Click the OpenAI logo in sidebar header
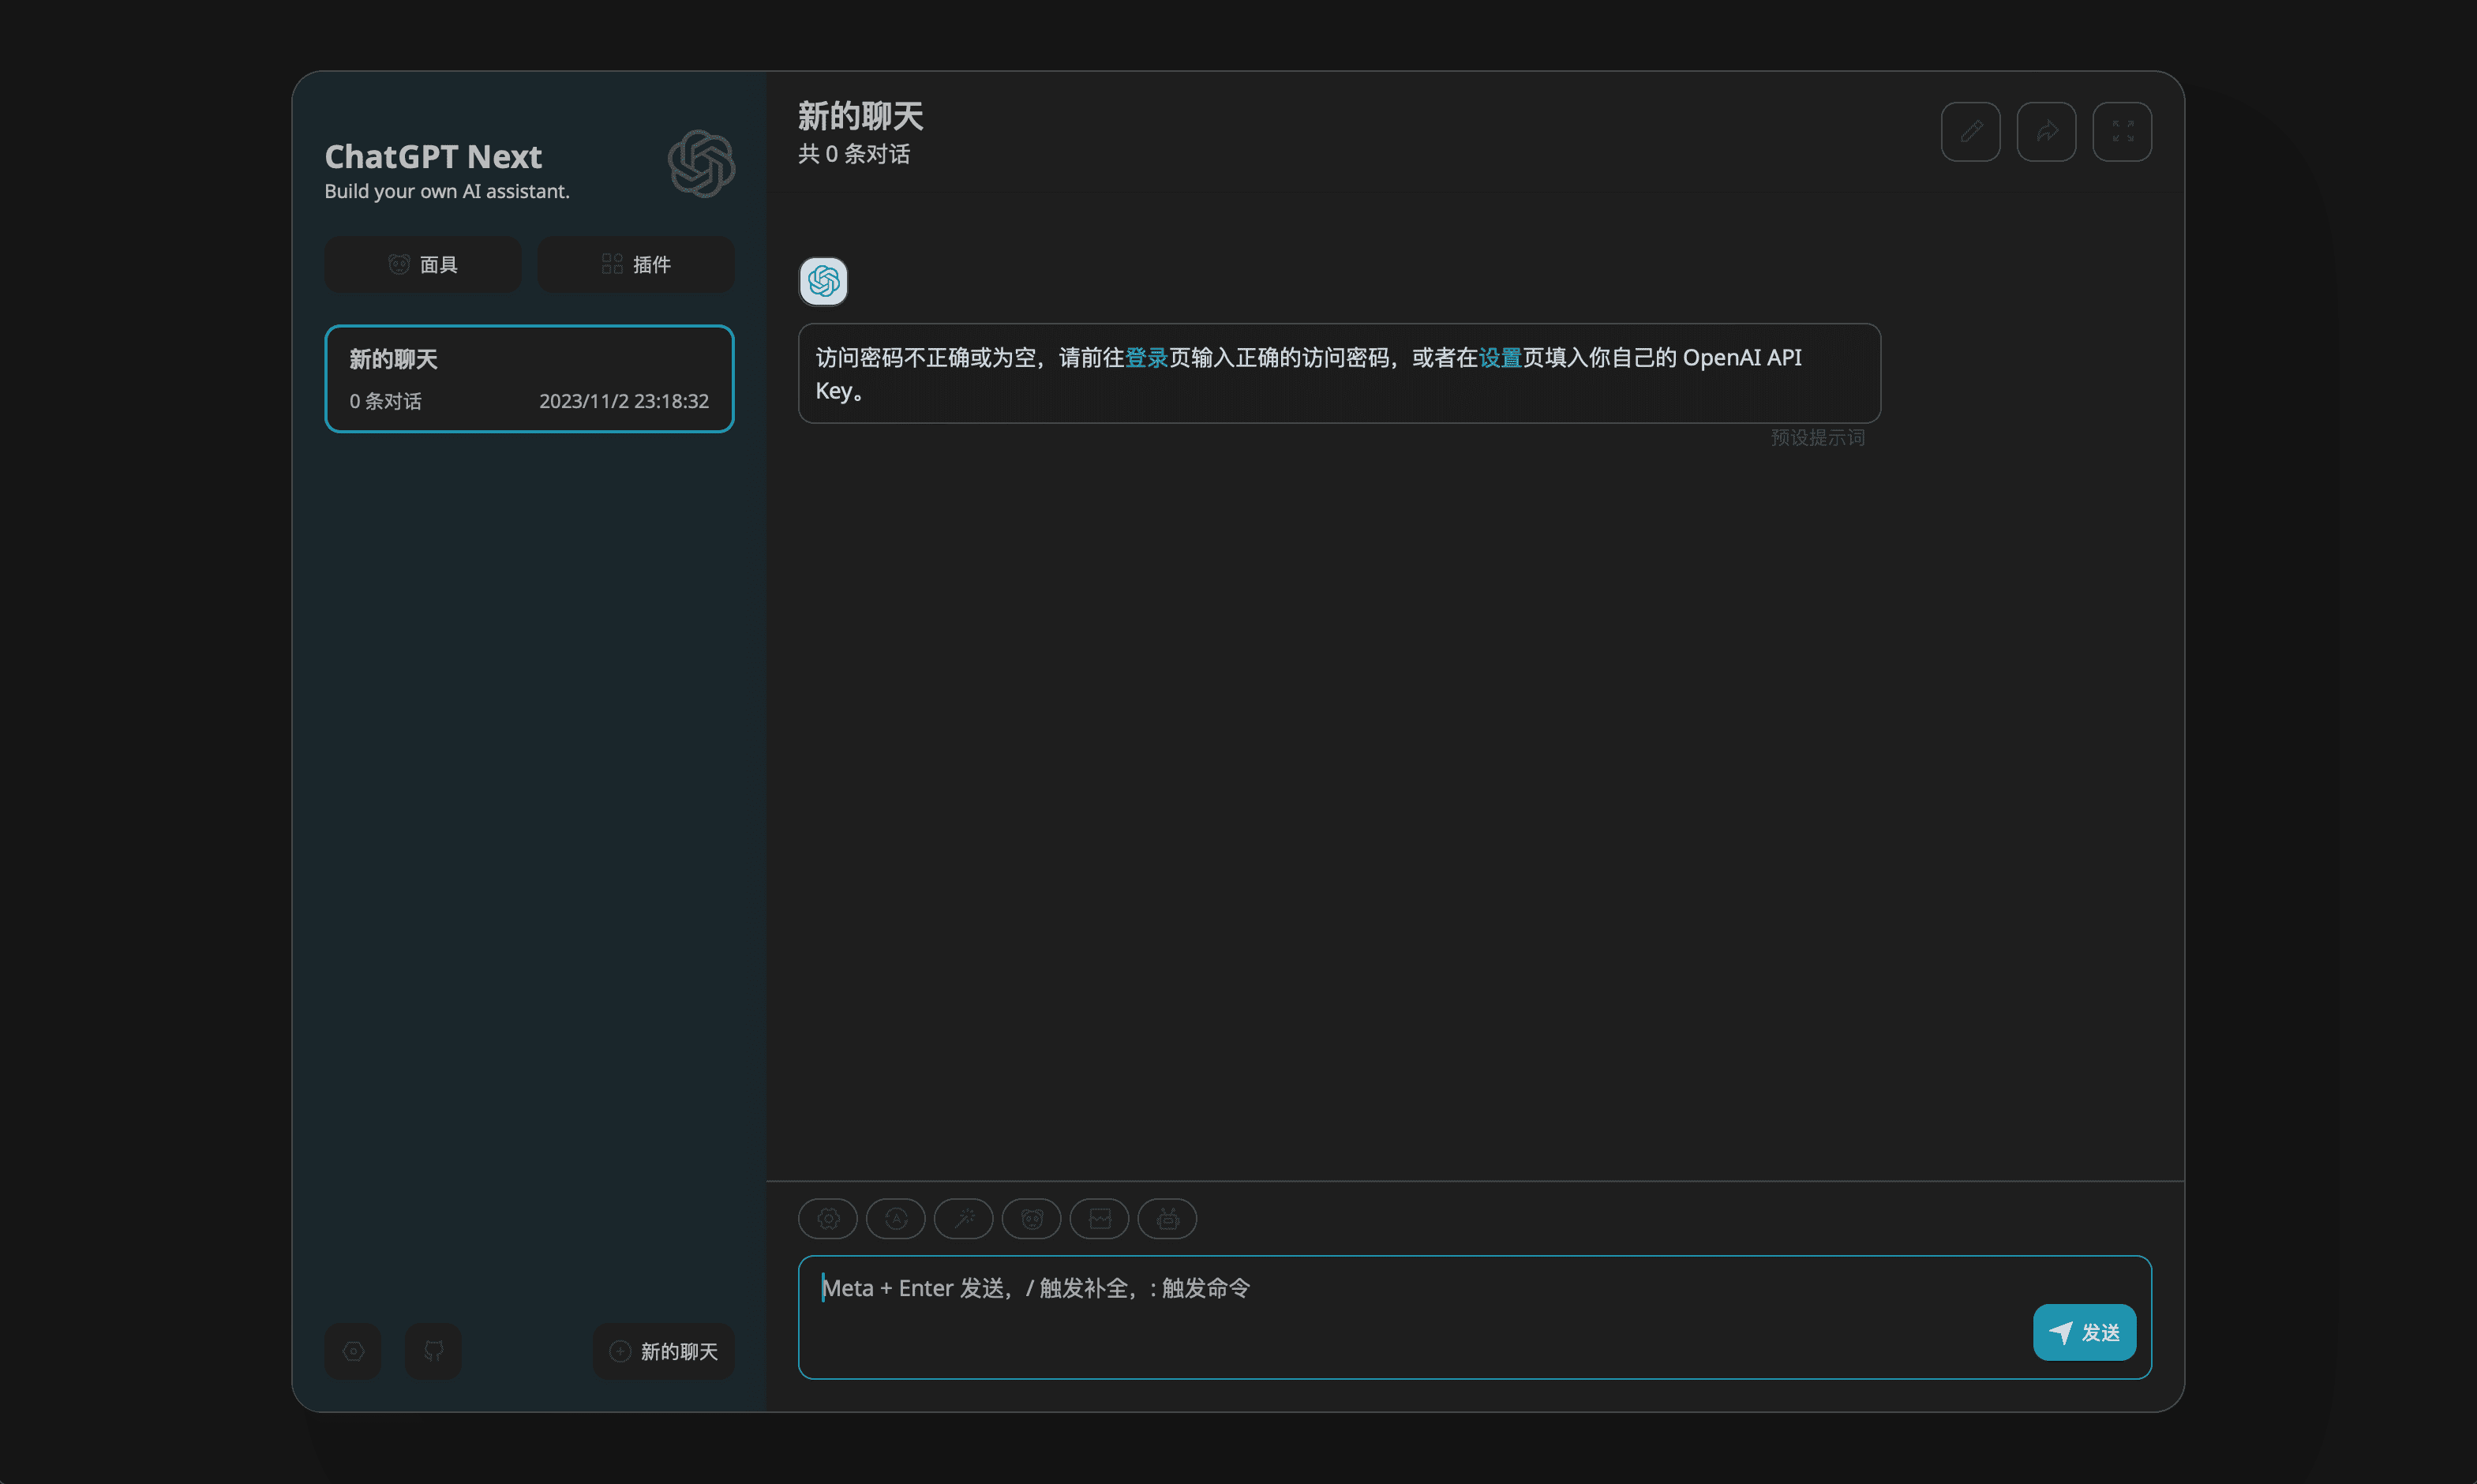 pyautogui.click(x=701, y=163)
